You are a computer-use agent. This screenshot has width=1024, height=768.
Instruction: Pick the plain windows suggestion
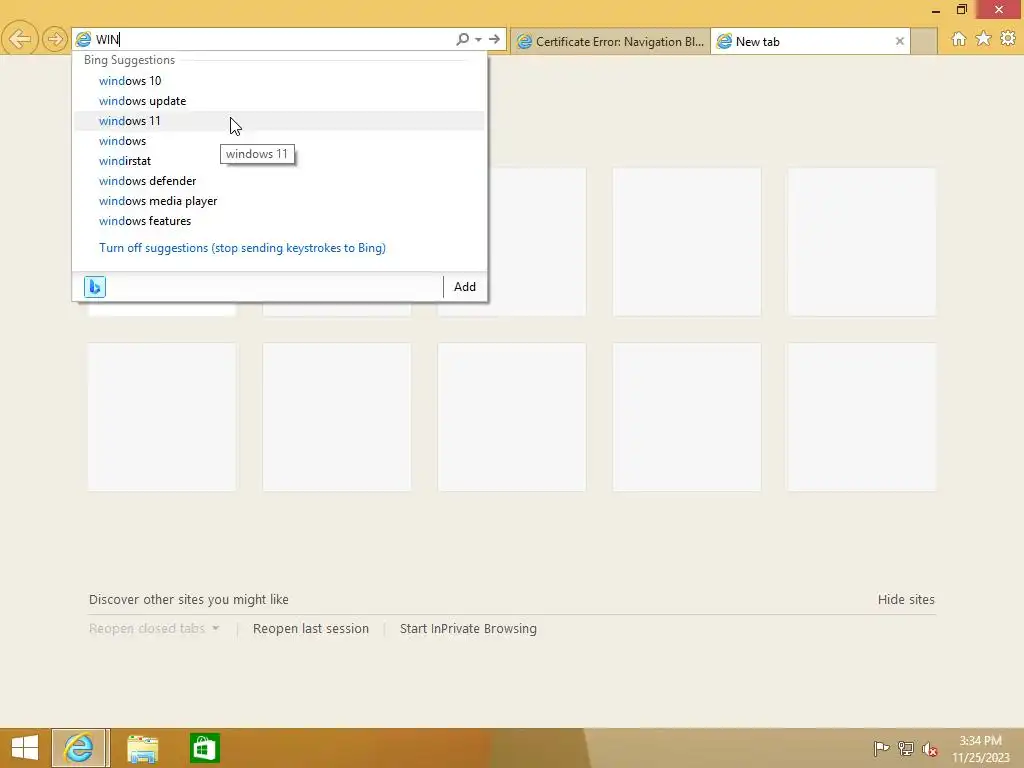point(279,140)
